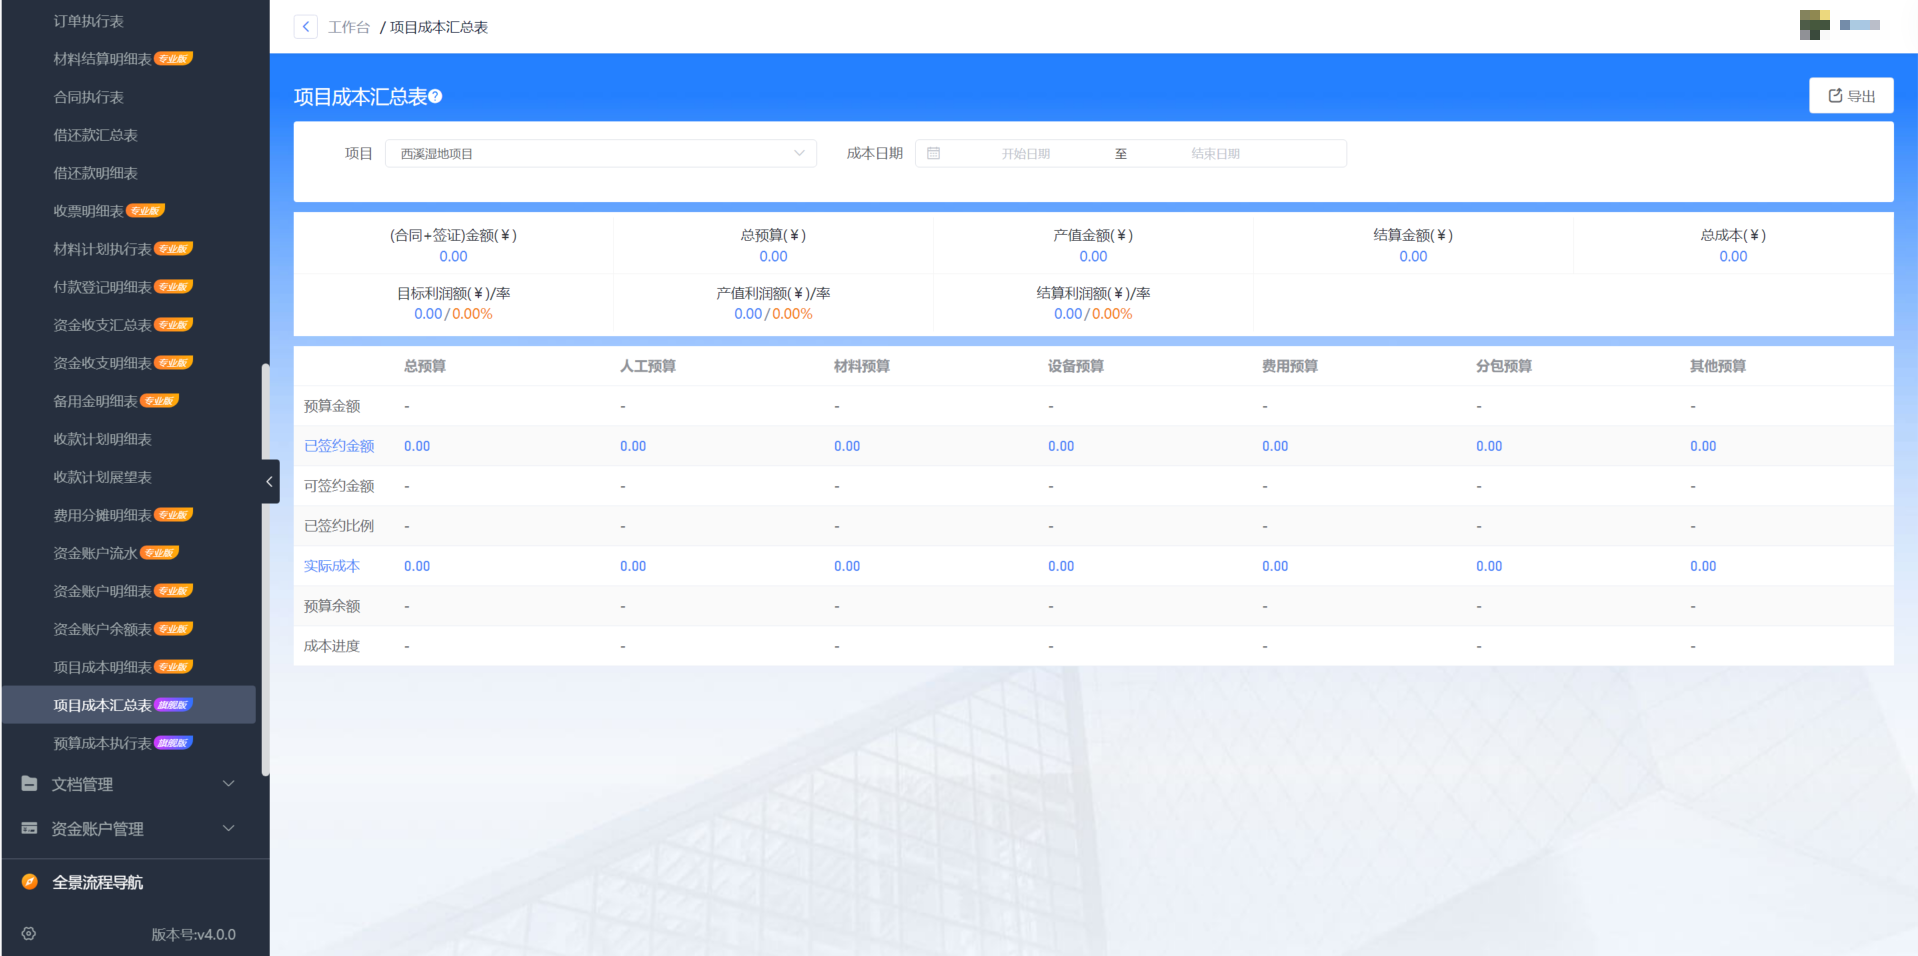
Task: Click the calendar icon in 成本日期 field
Action: coord(933,154)
